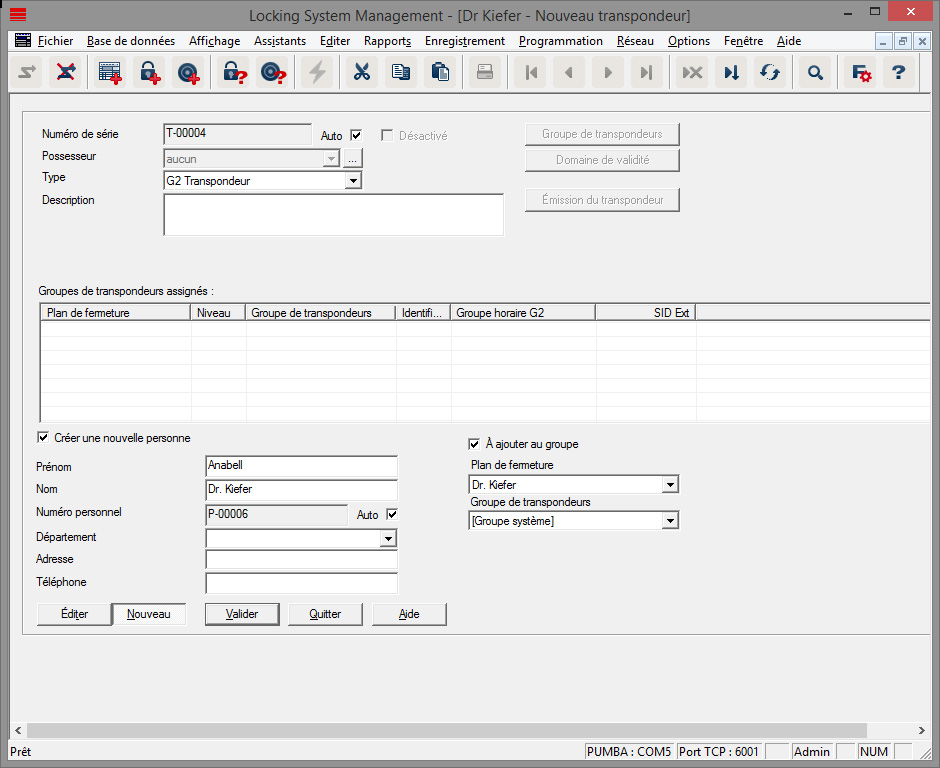Toggle Créer une nouvelle personne checkbox
This screenshot has width=940, height=768.
43,438
